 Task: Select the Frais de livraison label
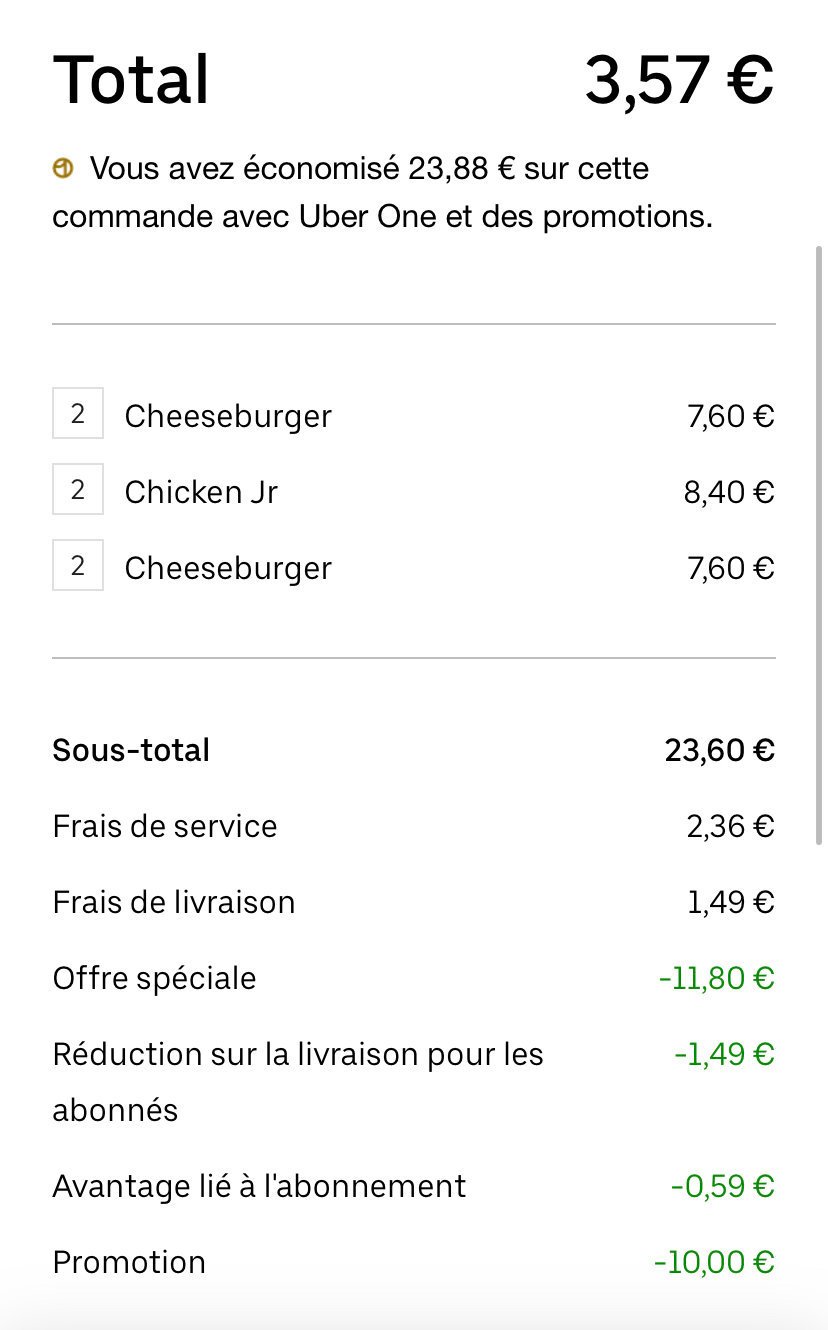point(174,902)
